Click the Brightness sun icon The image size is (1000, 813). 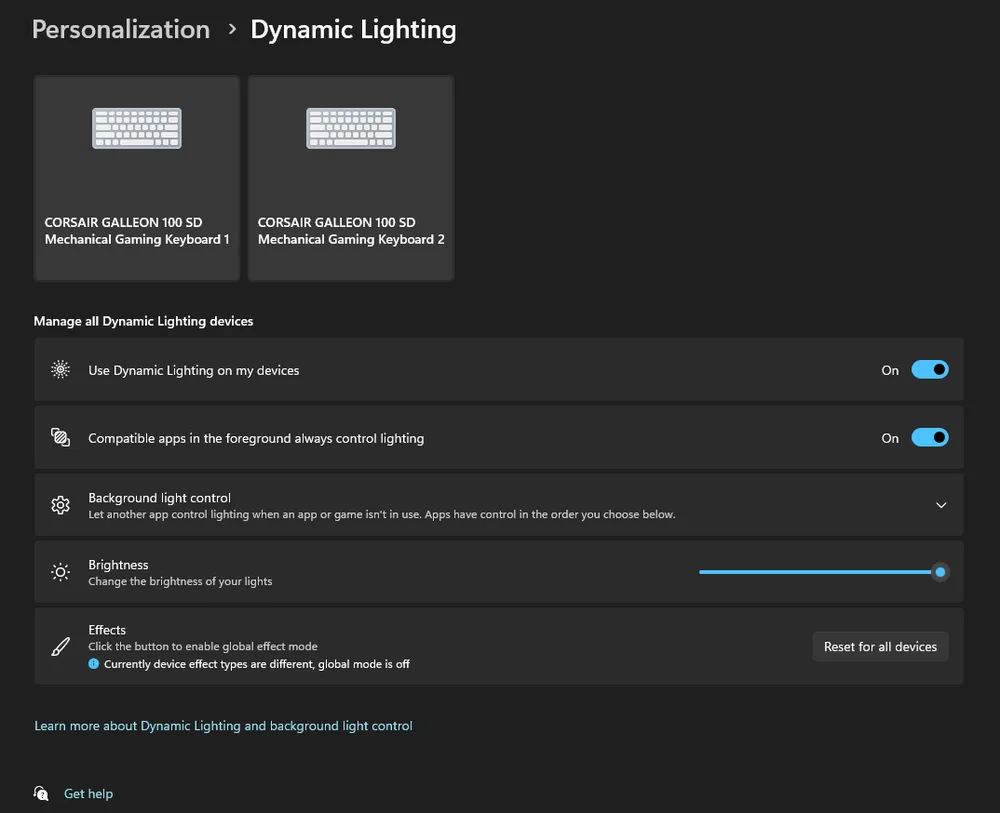coord(60,571)
